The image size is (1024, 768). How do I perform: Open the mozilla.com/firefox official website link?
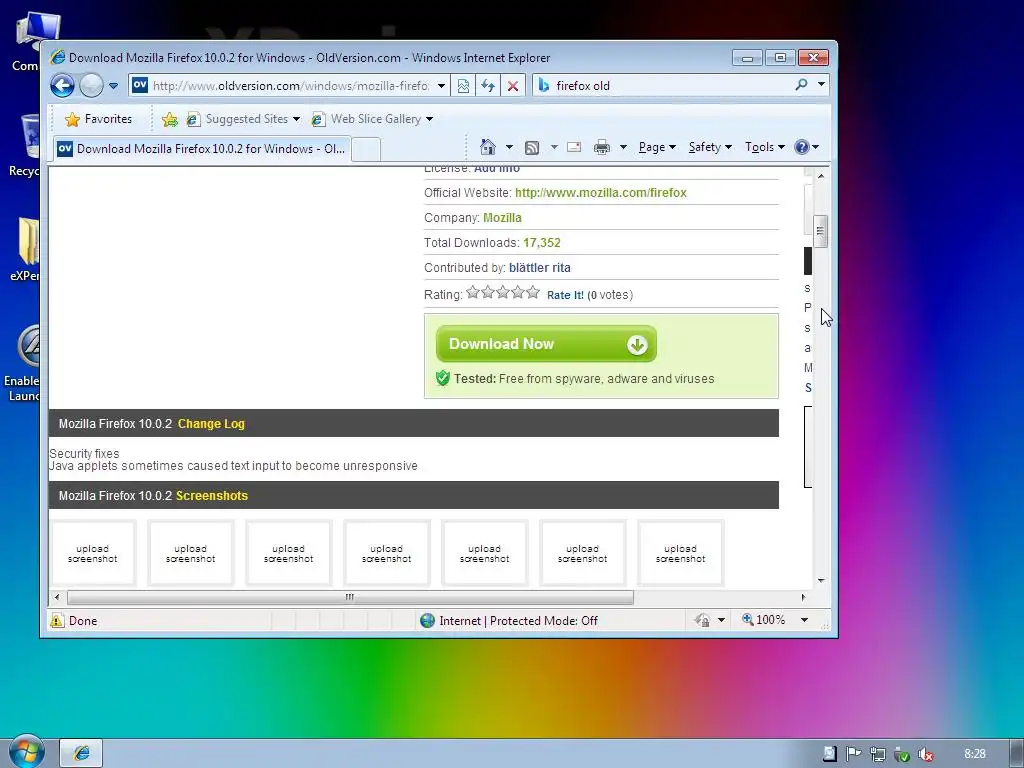(601, 193)
